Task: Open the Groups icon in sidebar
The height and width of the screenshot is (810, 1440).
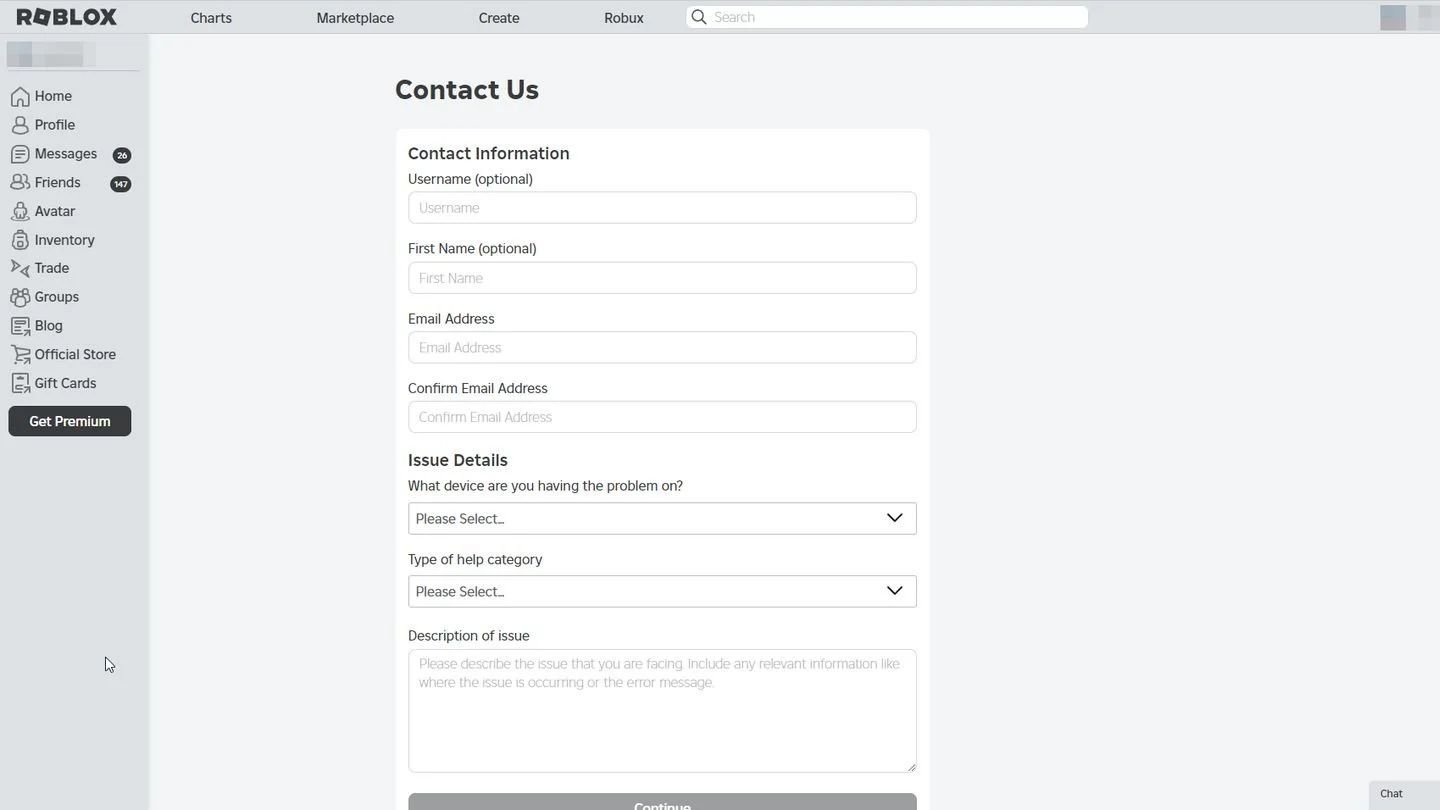Action: coord(20,297)
